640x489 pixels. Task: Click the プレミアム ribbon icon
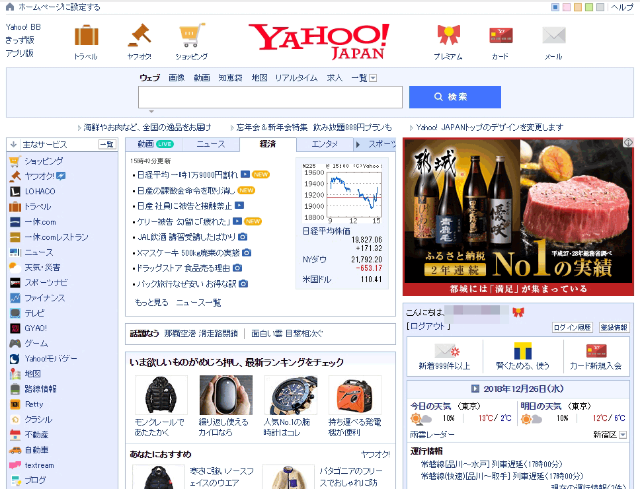pos(447,38)
